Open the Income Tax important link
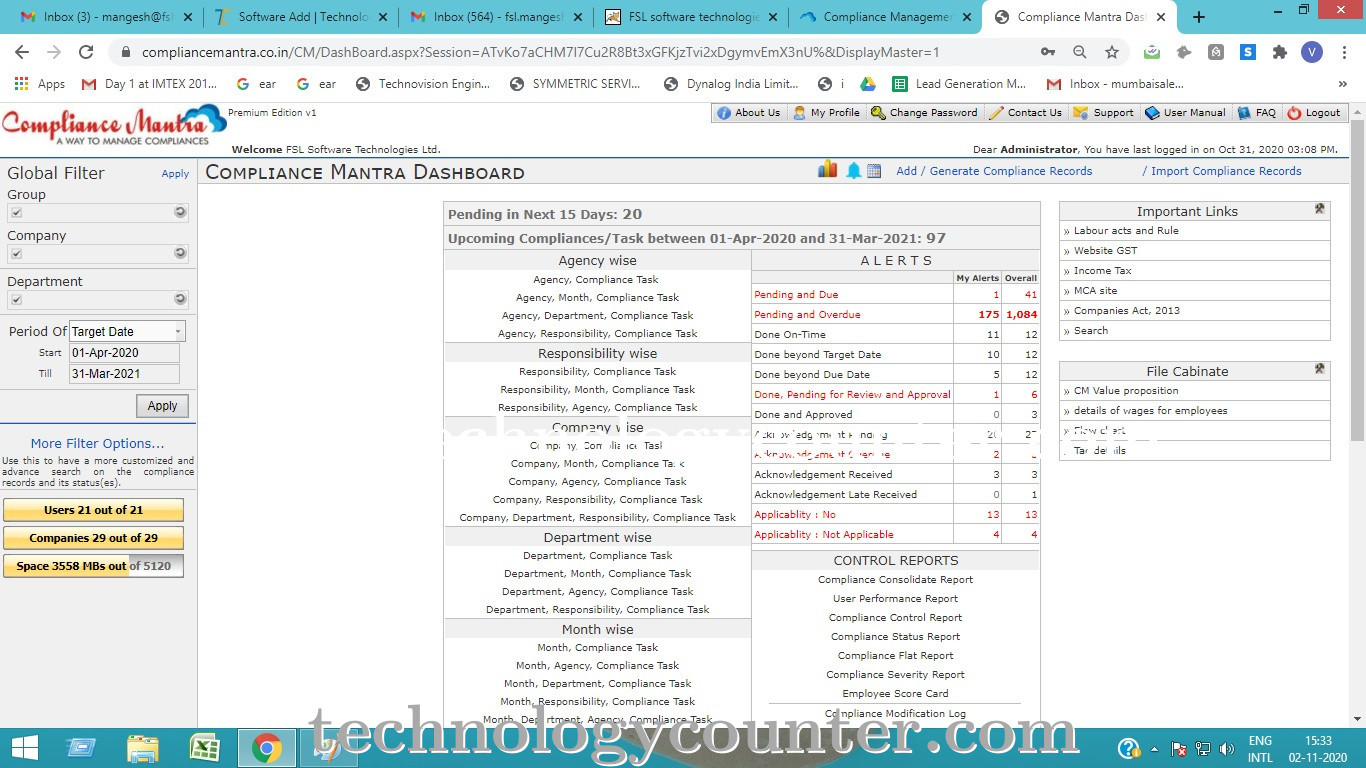 click(1103, 271)
